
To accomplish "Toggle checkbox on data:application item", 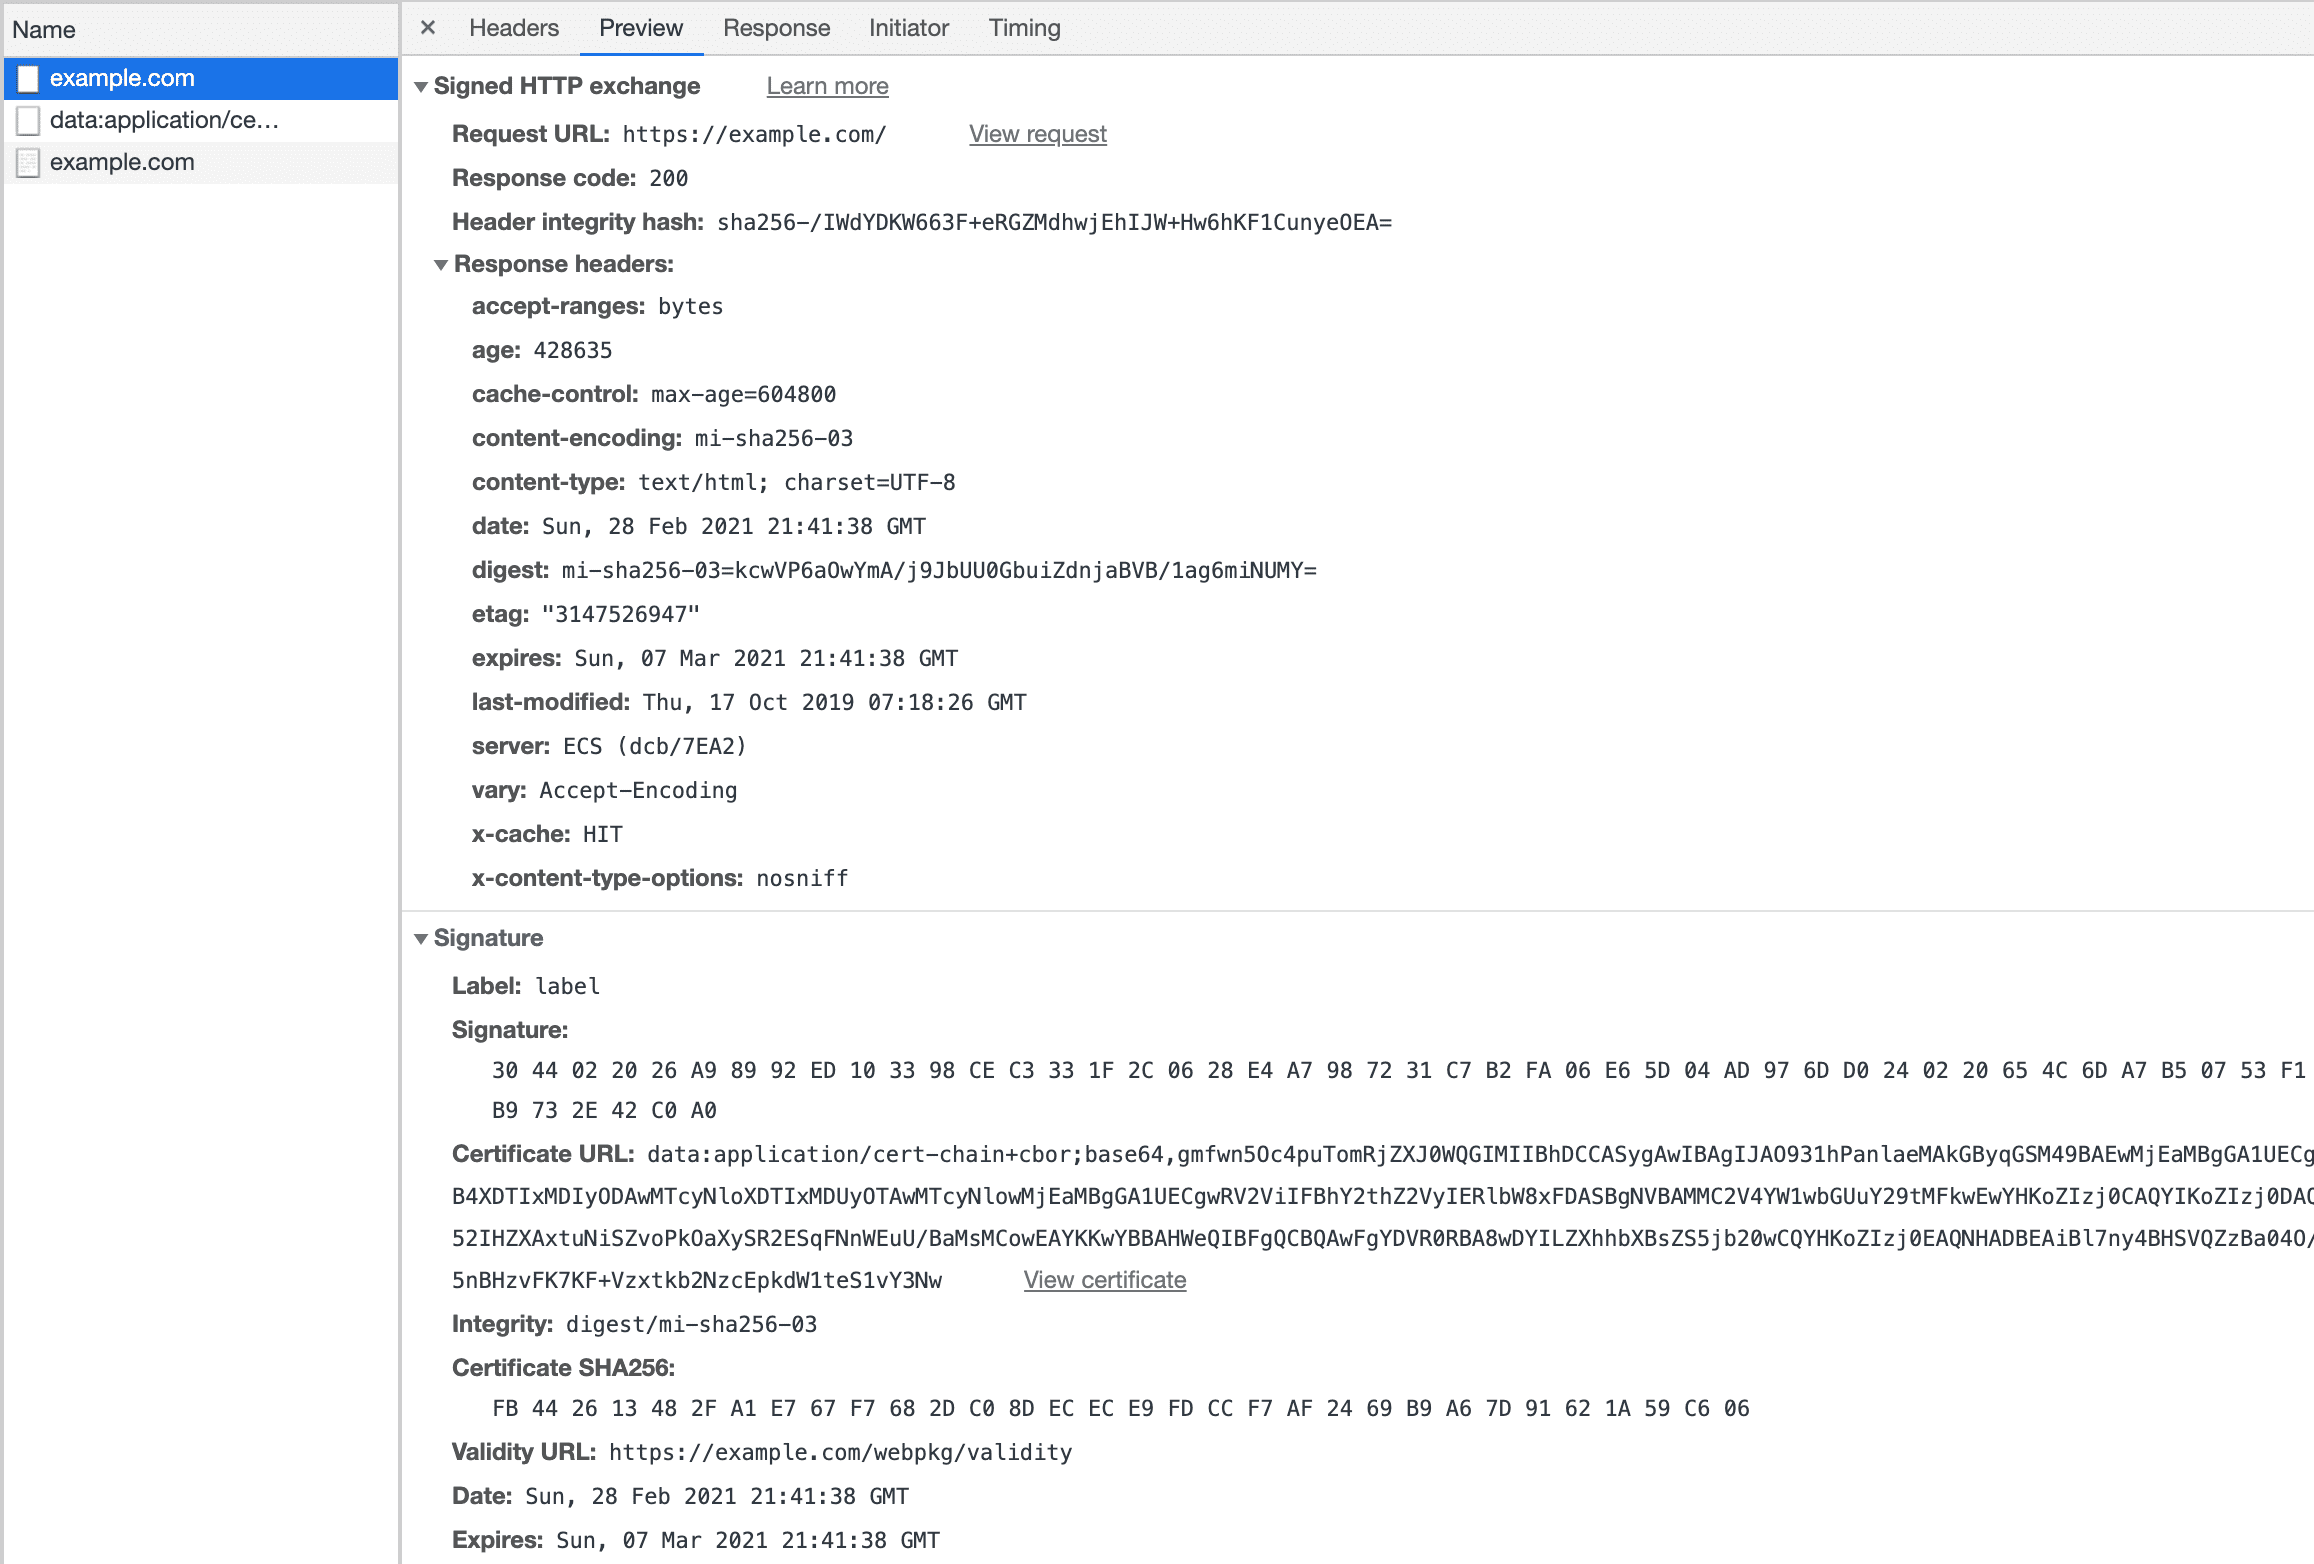I will [x=31, y=119].
